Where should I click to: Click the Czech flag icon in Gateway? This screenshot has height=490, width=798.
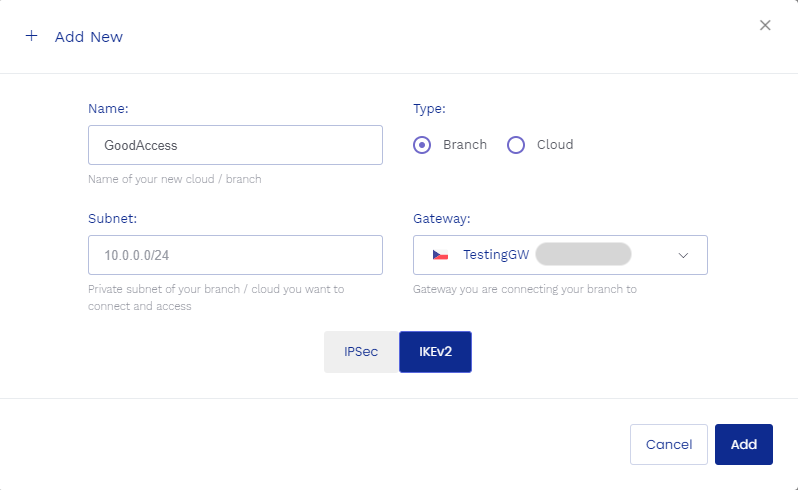tap(440, 255)
